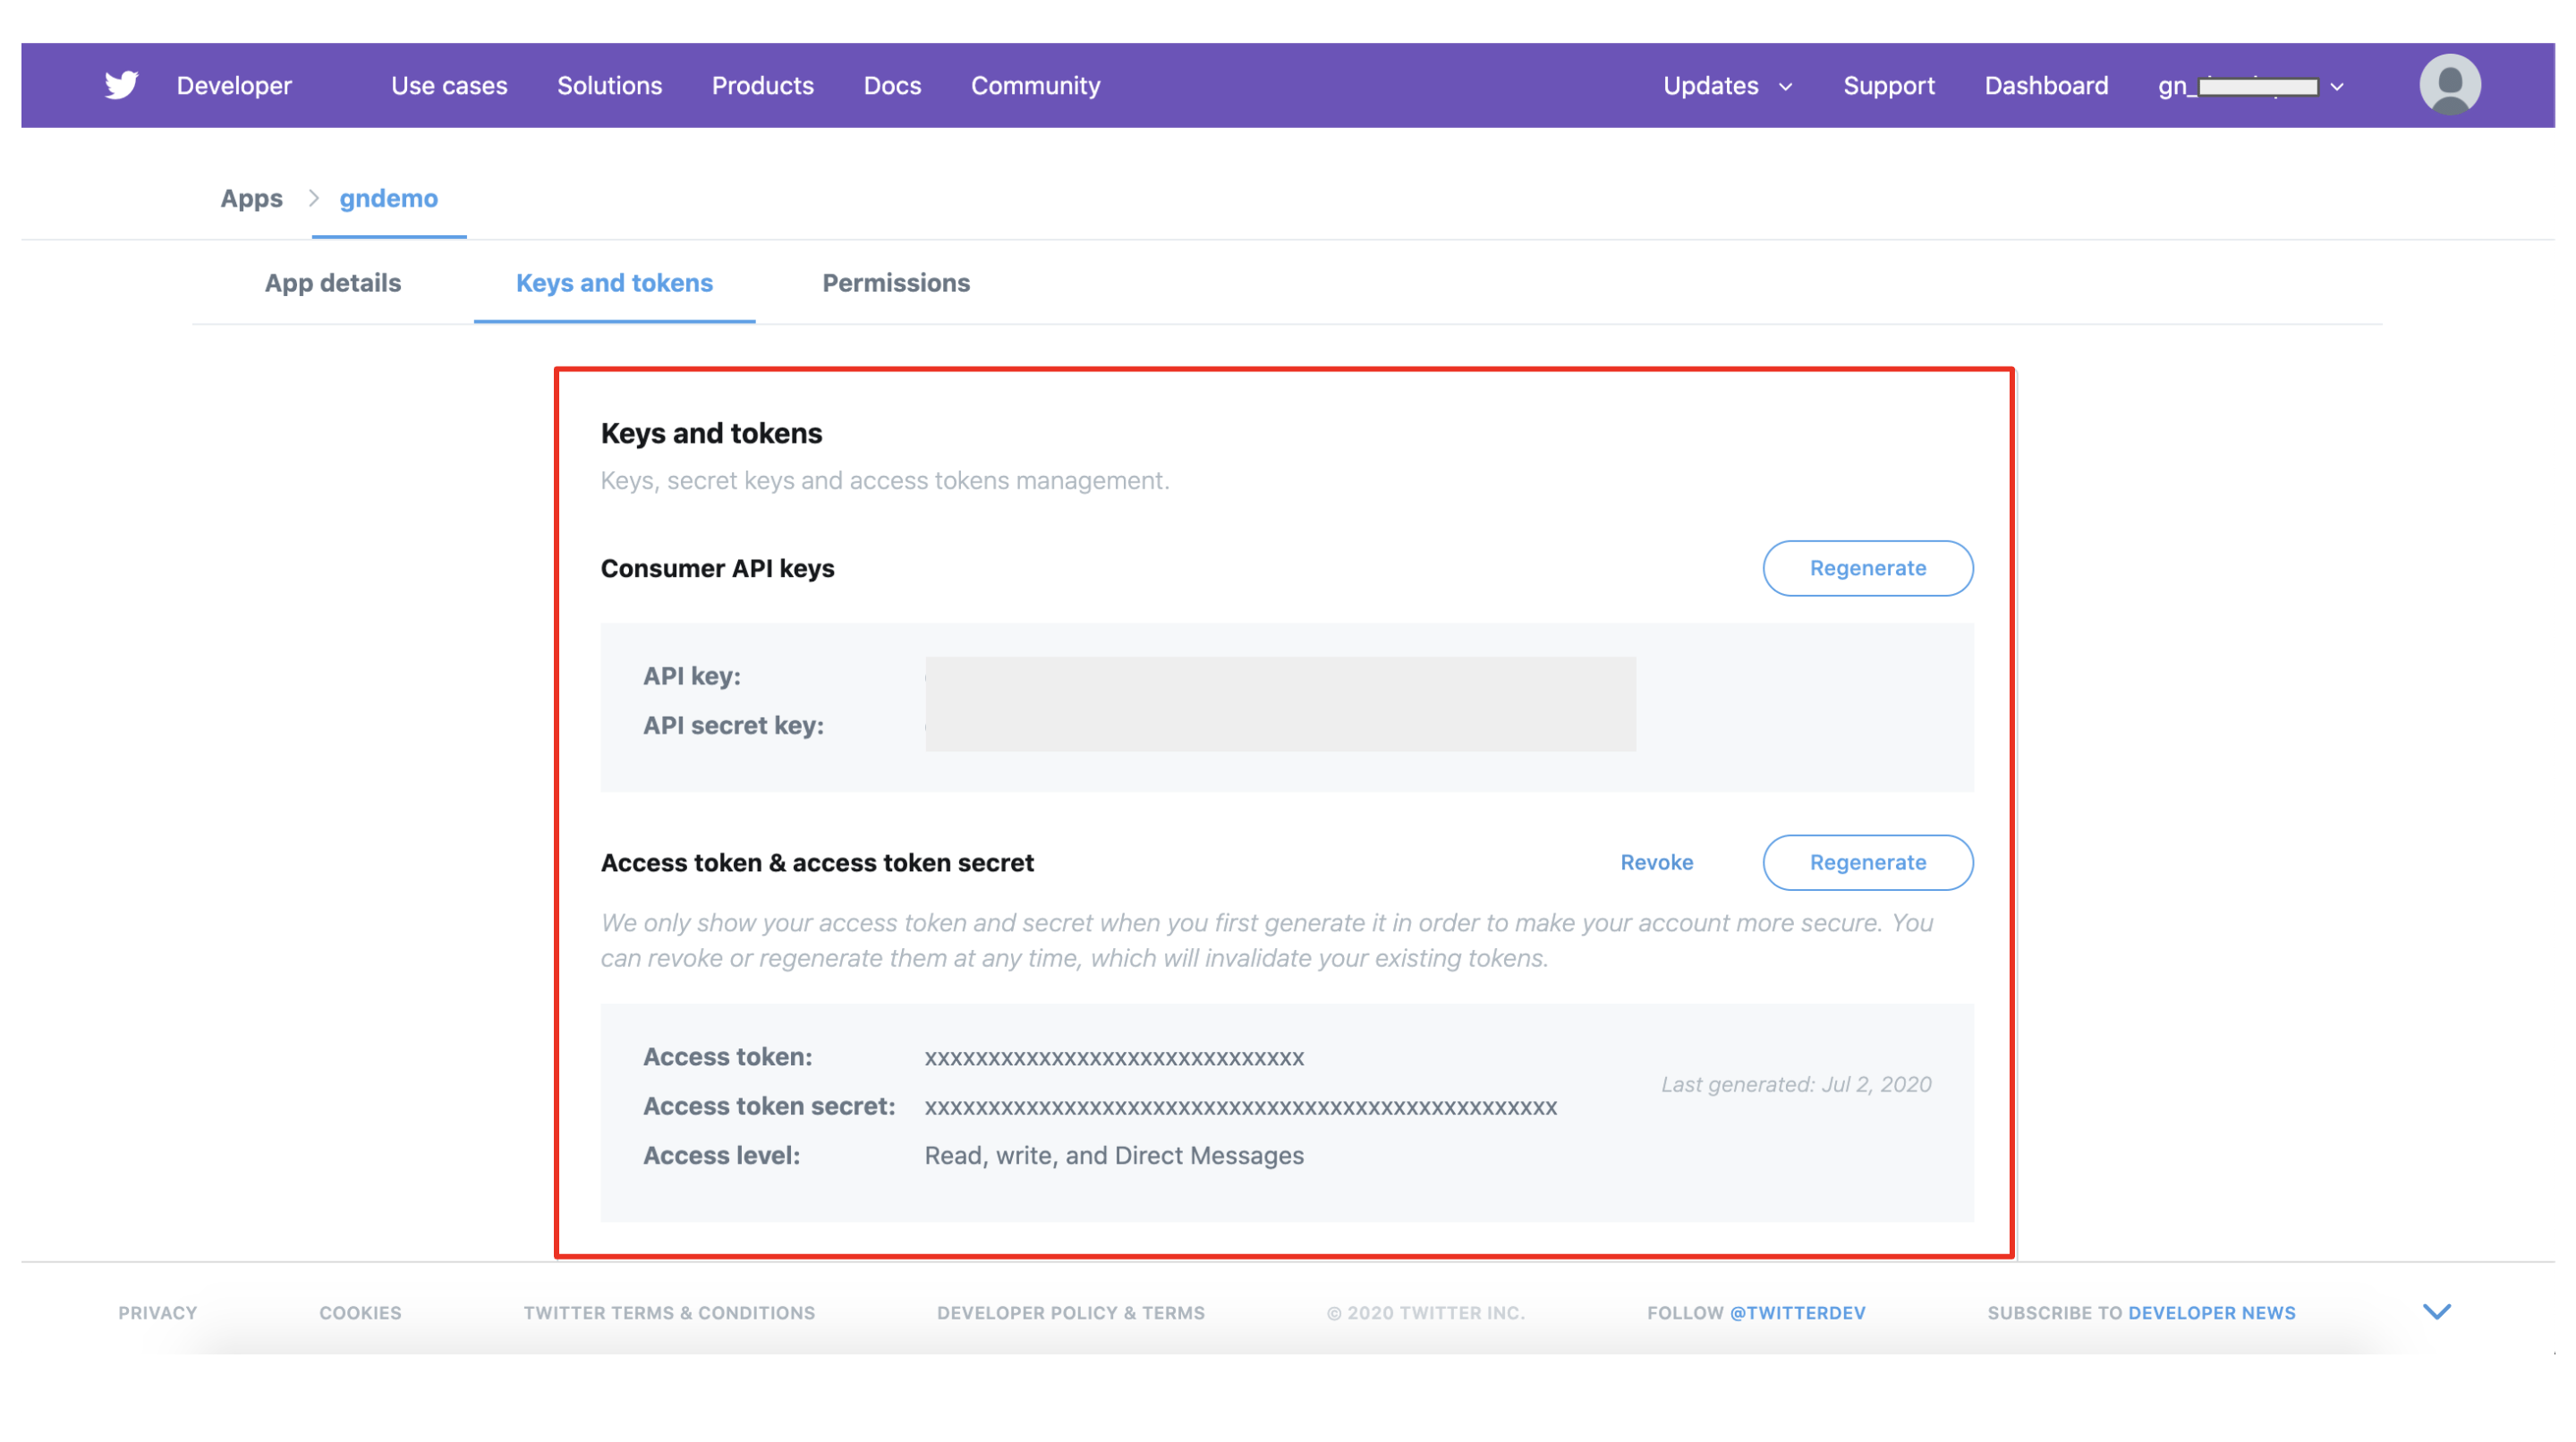Click the 'Consumer API keys' heading
The image size is (2576, 1442).
(x=717, y=568)
